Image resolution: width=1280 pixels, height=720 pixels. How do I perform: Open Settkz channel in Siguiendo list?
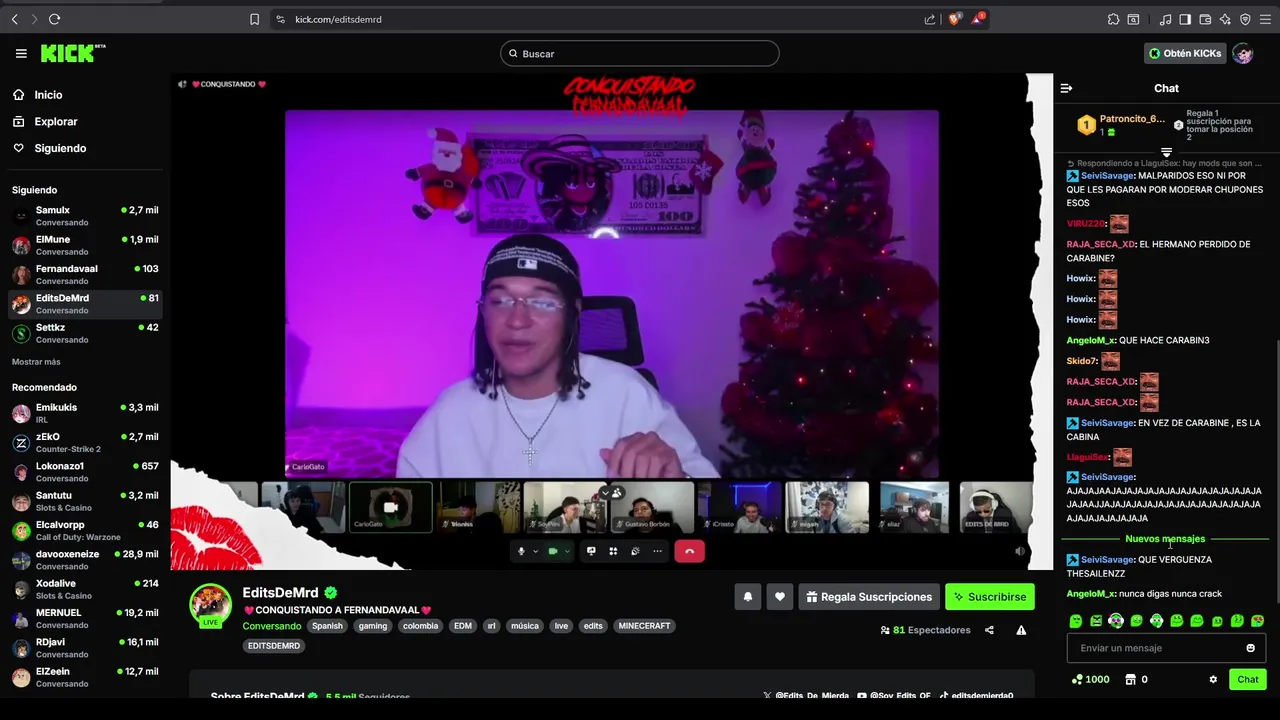click(x=85, y=333)
